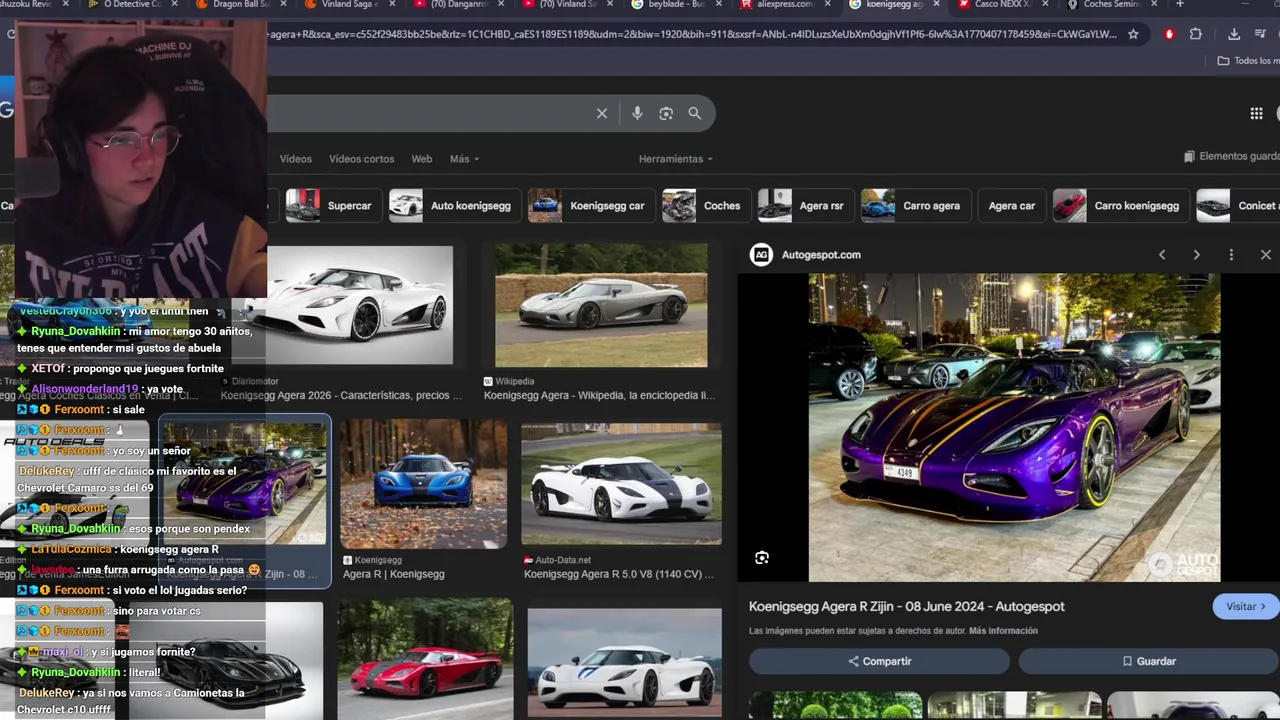The height and width of the screenshot is (720, 1280).
Task: Open the Más información link
Action: [1003, 631]
